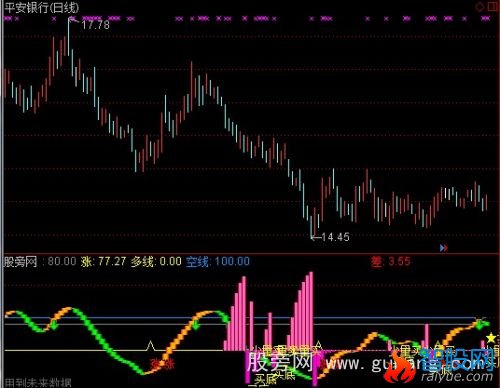Screen dimensions: 500x388
Task: Click the 空线: 100.00 indicator value
Action: [x=218, y=261]
